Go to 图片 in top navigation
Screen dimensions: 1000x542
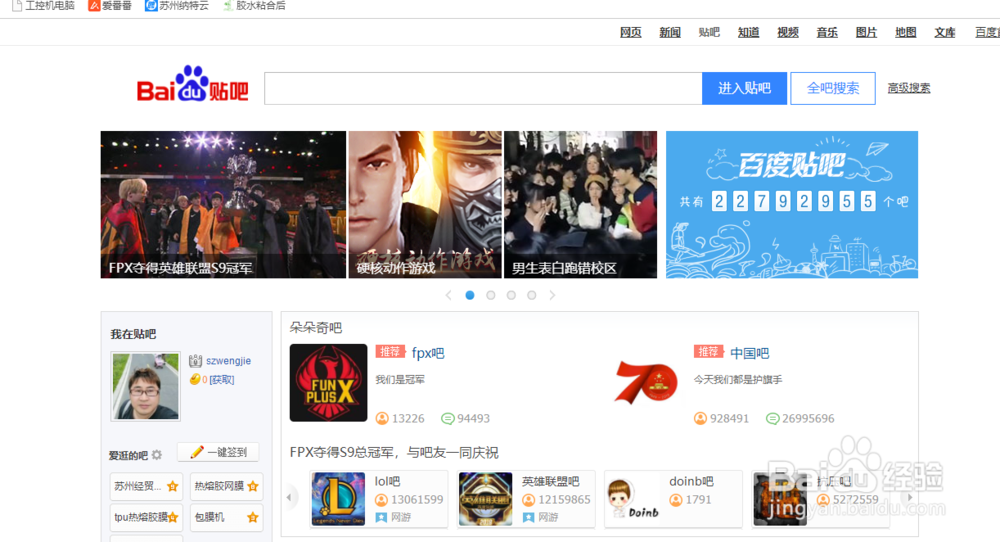(x=866, y=33)
